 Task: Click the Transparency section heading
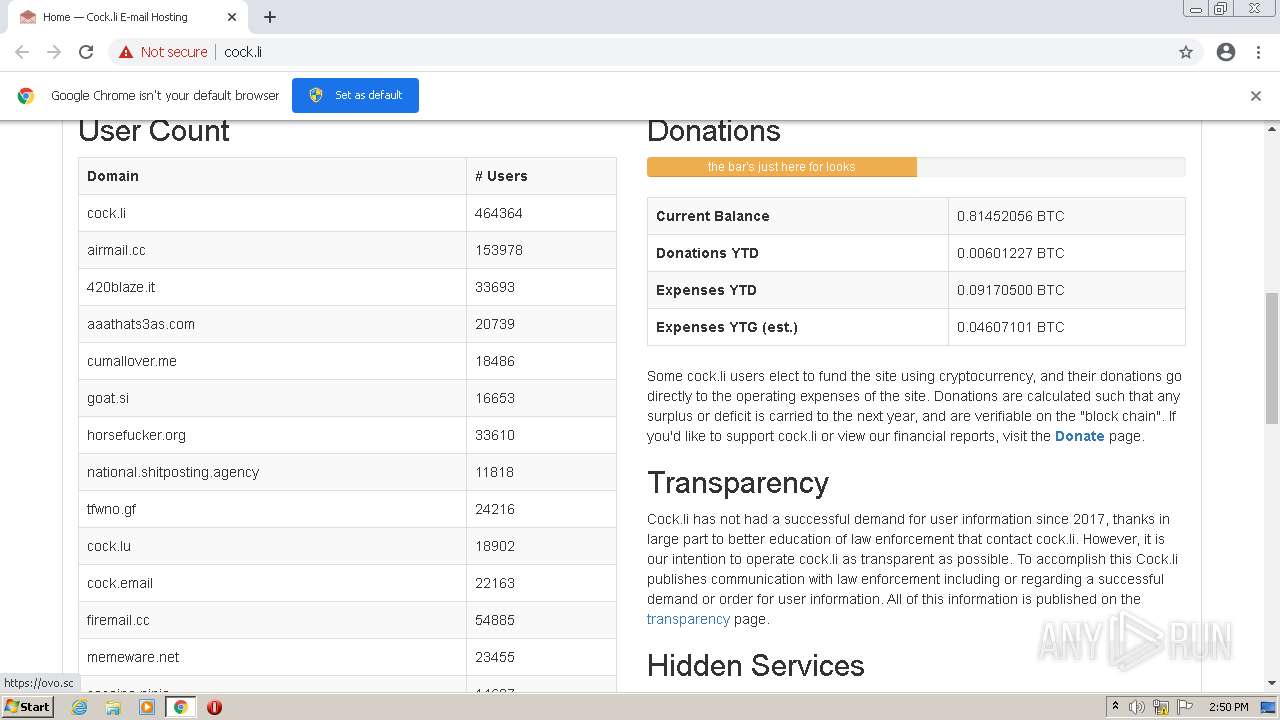click(738, 483)
